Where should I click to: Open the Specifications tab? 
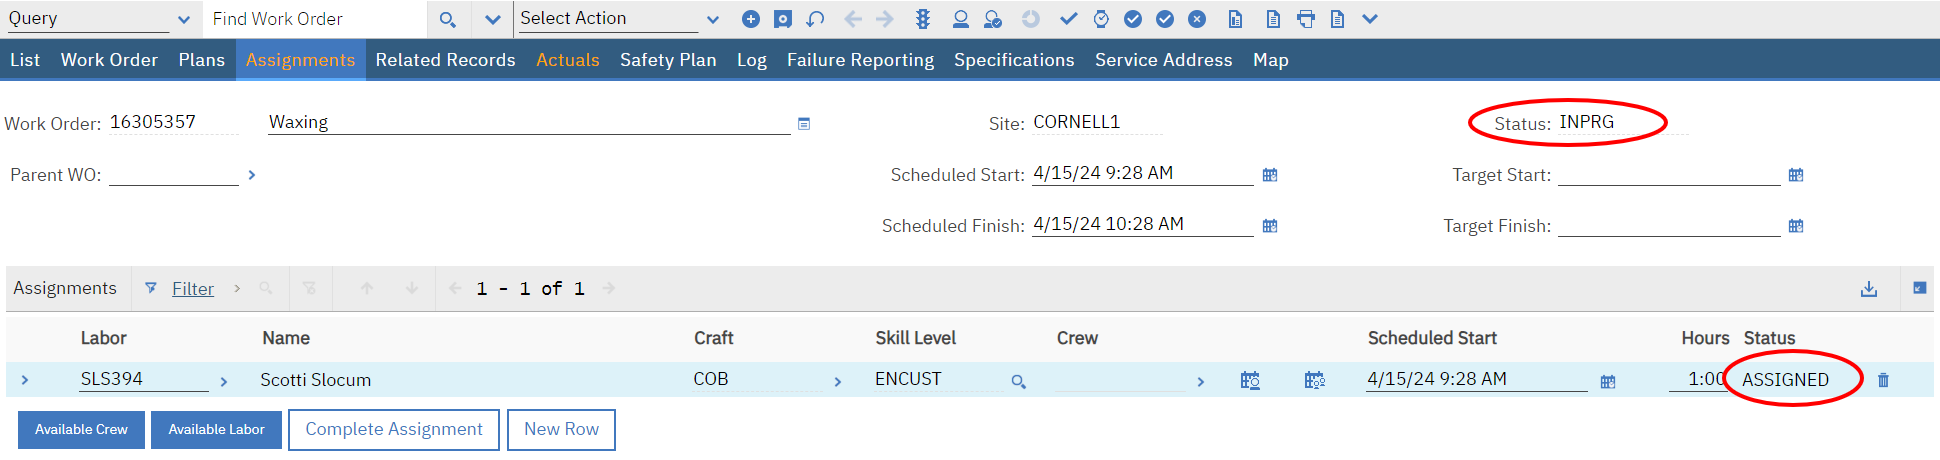tap(1014, 60)
